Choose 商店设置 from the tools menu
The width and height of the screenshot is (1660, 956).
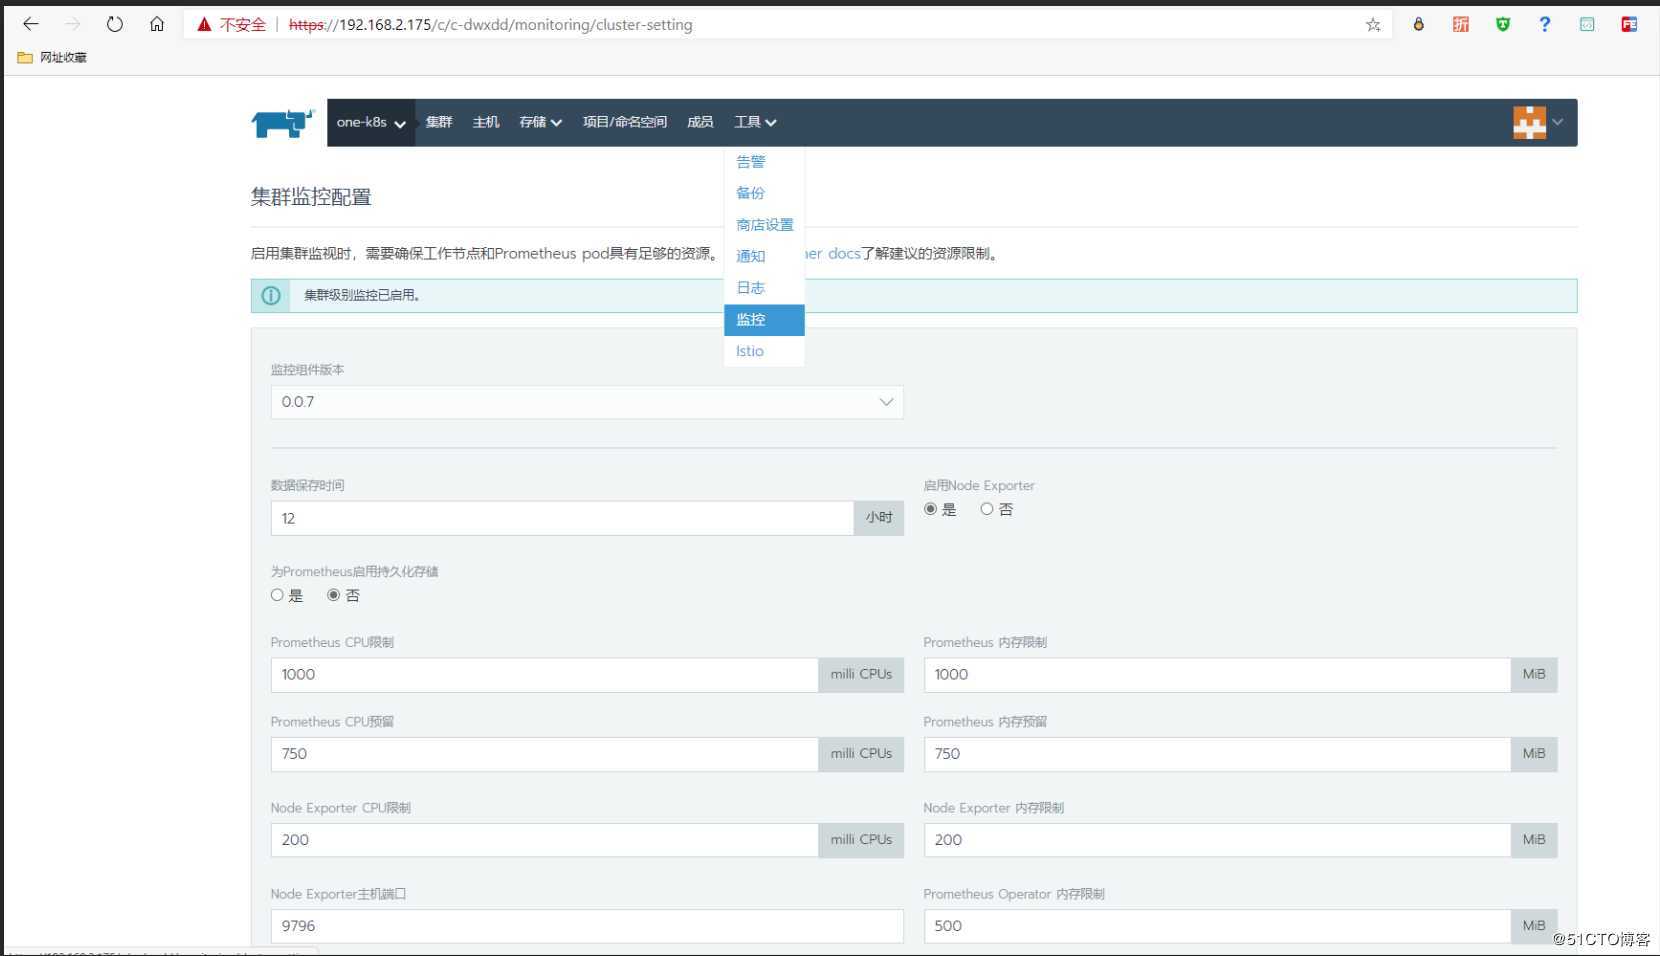click(764, 225)
